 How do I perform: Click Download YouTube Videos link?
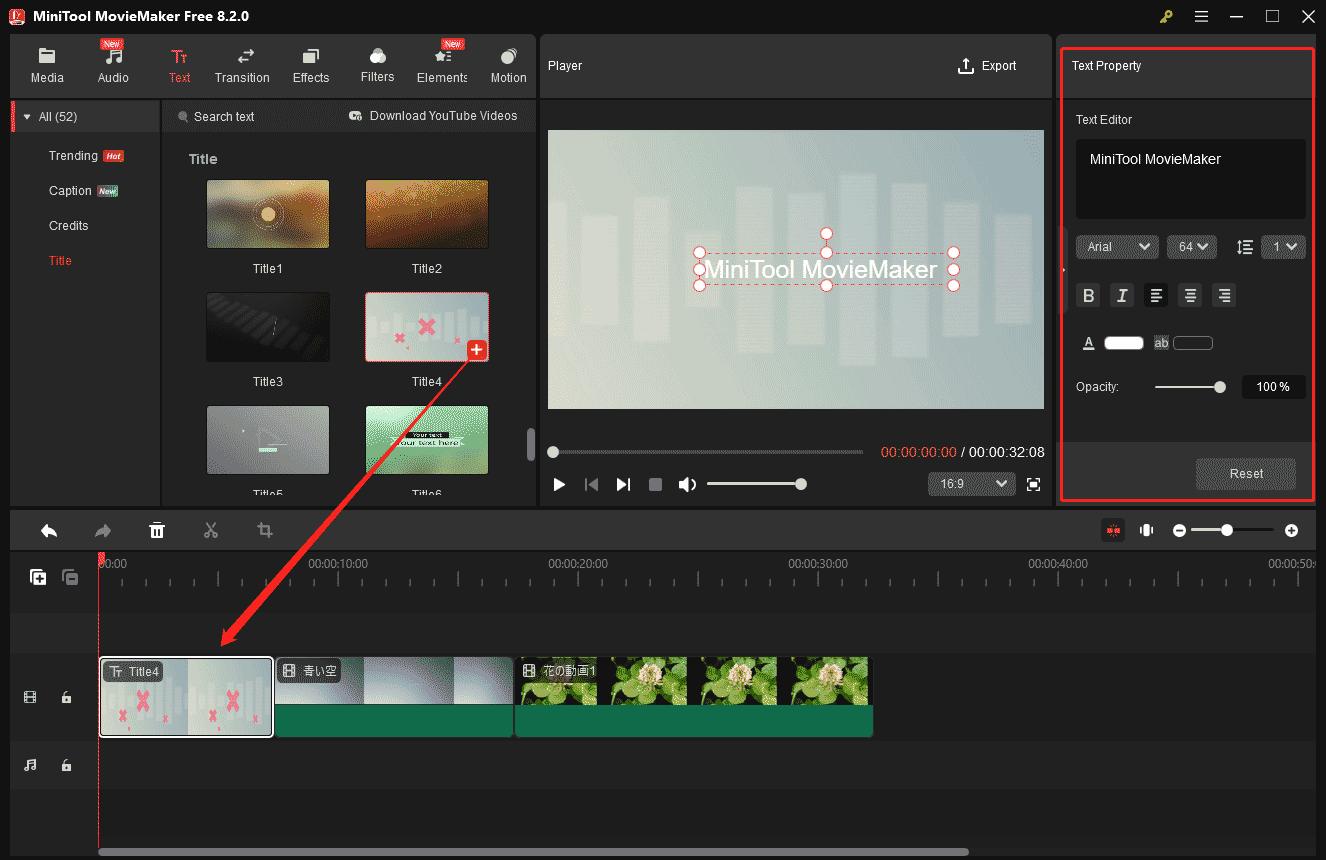[433, 116]
